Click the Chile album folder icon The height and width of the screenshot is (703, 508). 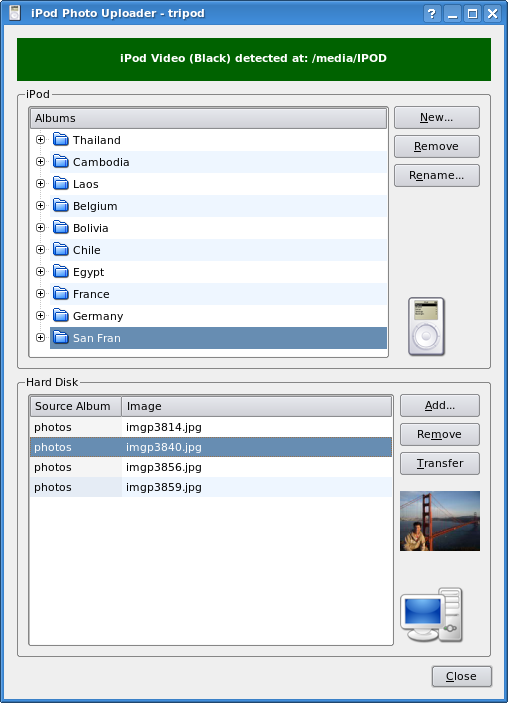[x=61, y=250]
